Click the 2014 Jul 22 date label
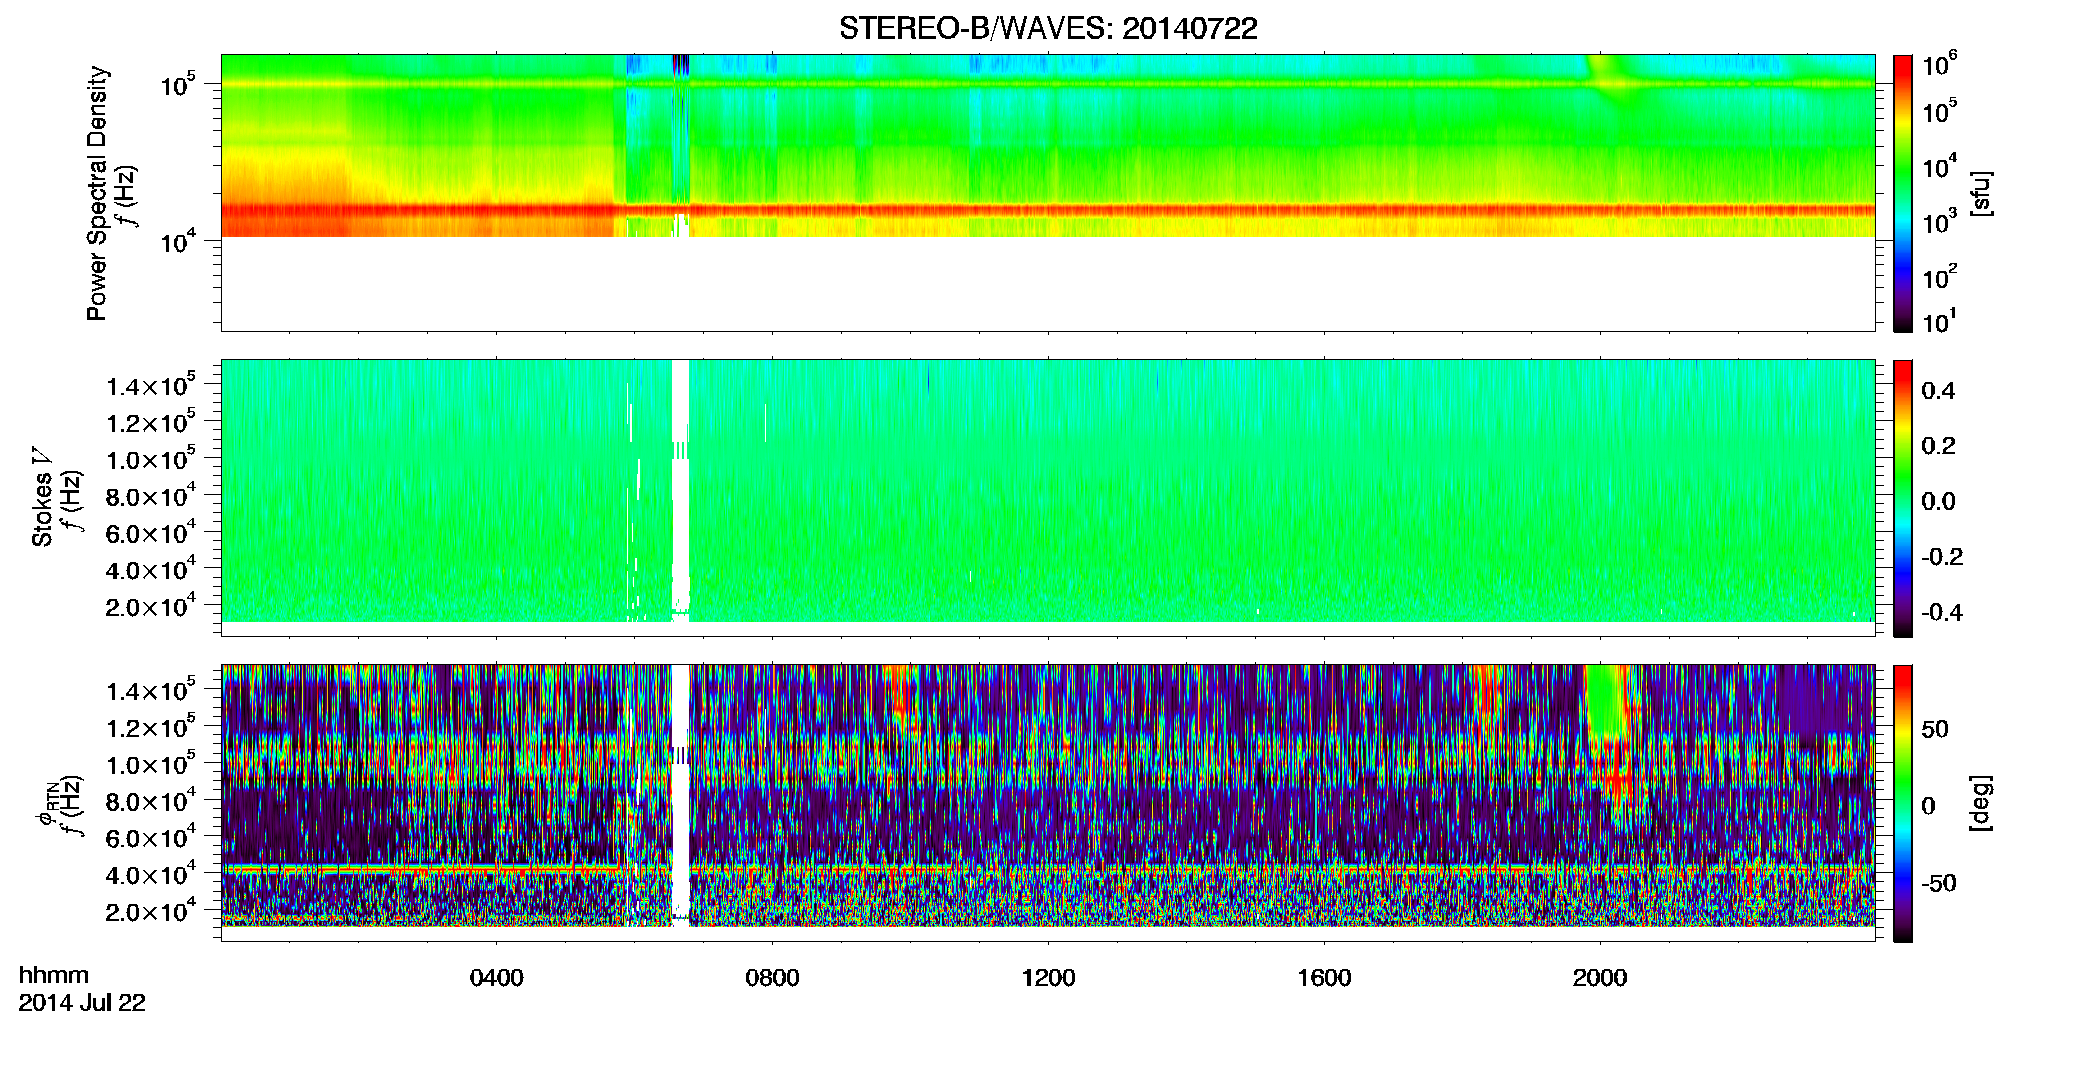2096x1080 pixels. pyautogui.click(x=82, y=1003)
